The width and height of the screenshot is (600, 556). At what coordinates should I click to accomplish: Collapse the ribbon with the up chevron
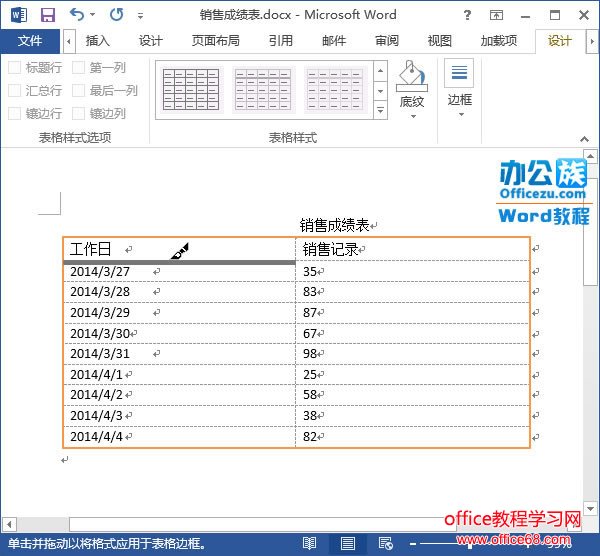584,139
